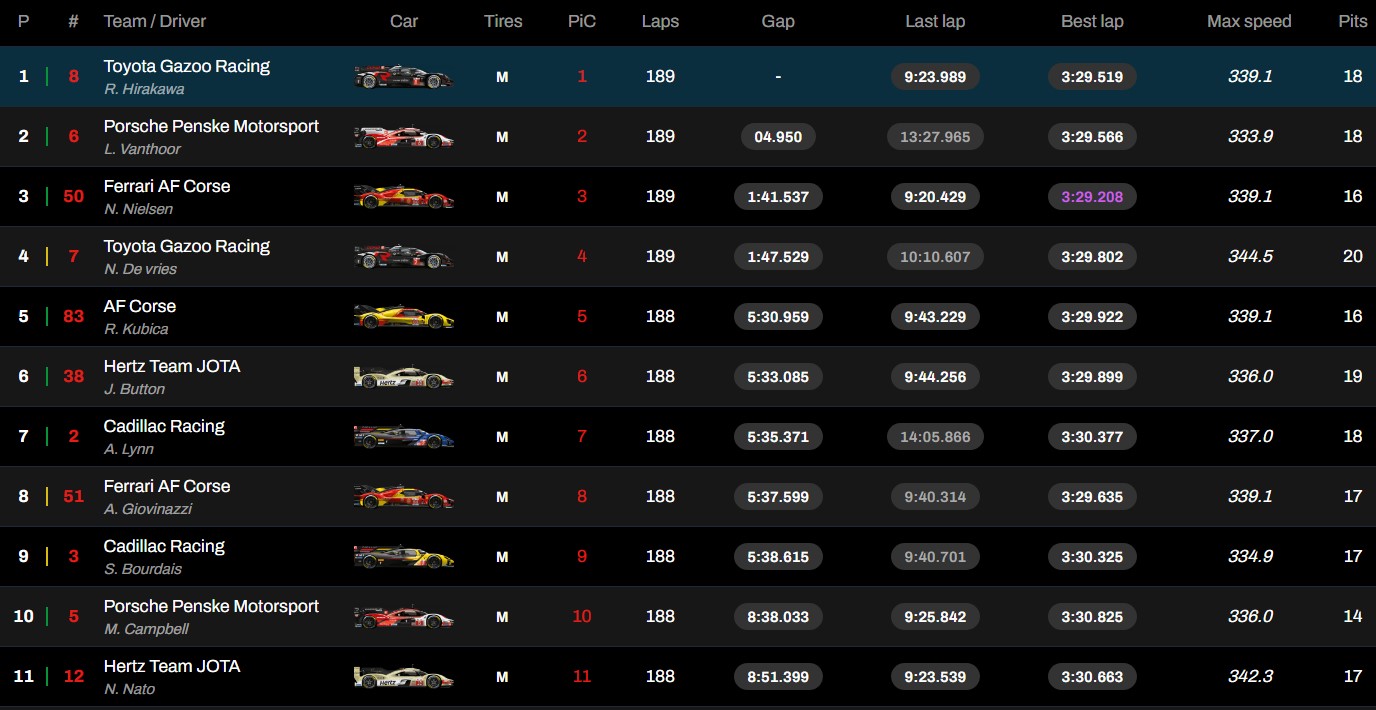Sort by the Max speed column header

[1249, 21]
